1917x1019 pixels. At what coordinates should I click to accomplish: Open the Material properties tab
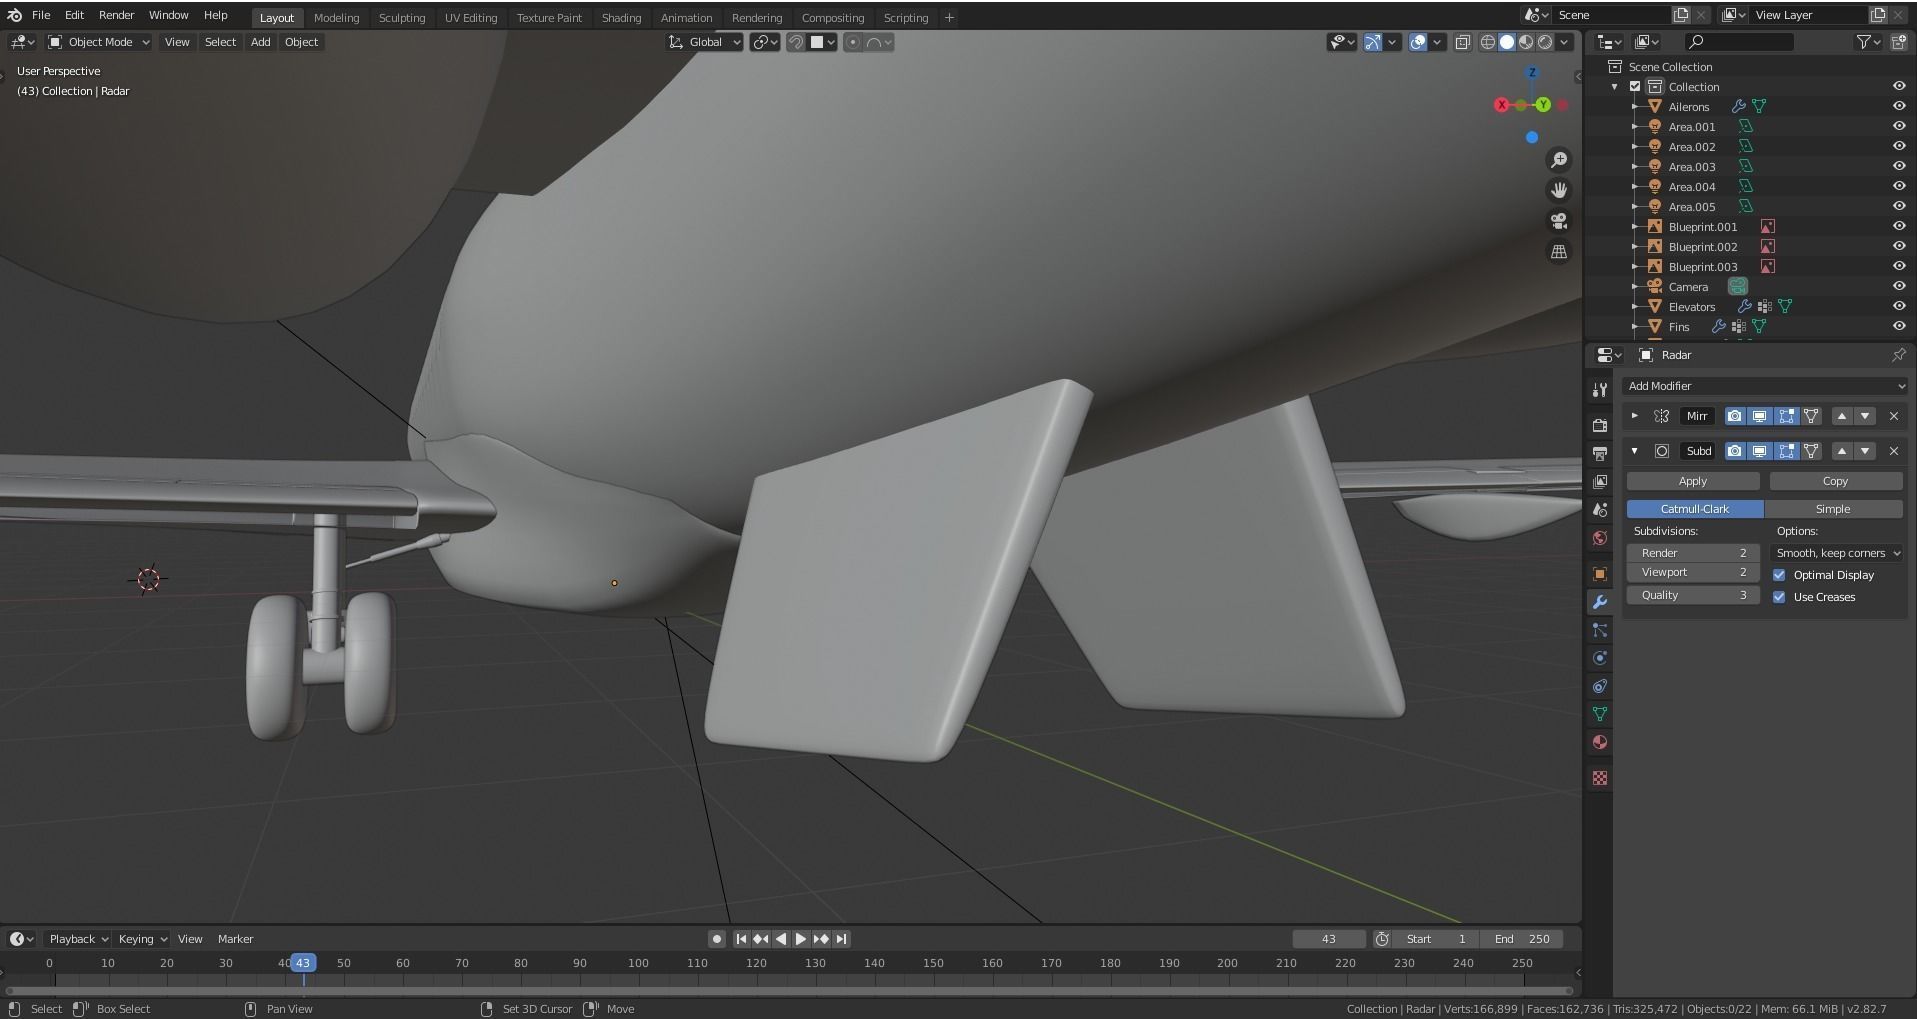pos(1600,742)
